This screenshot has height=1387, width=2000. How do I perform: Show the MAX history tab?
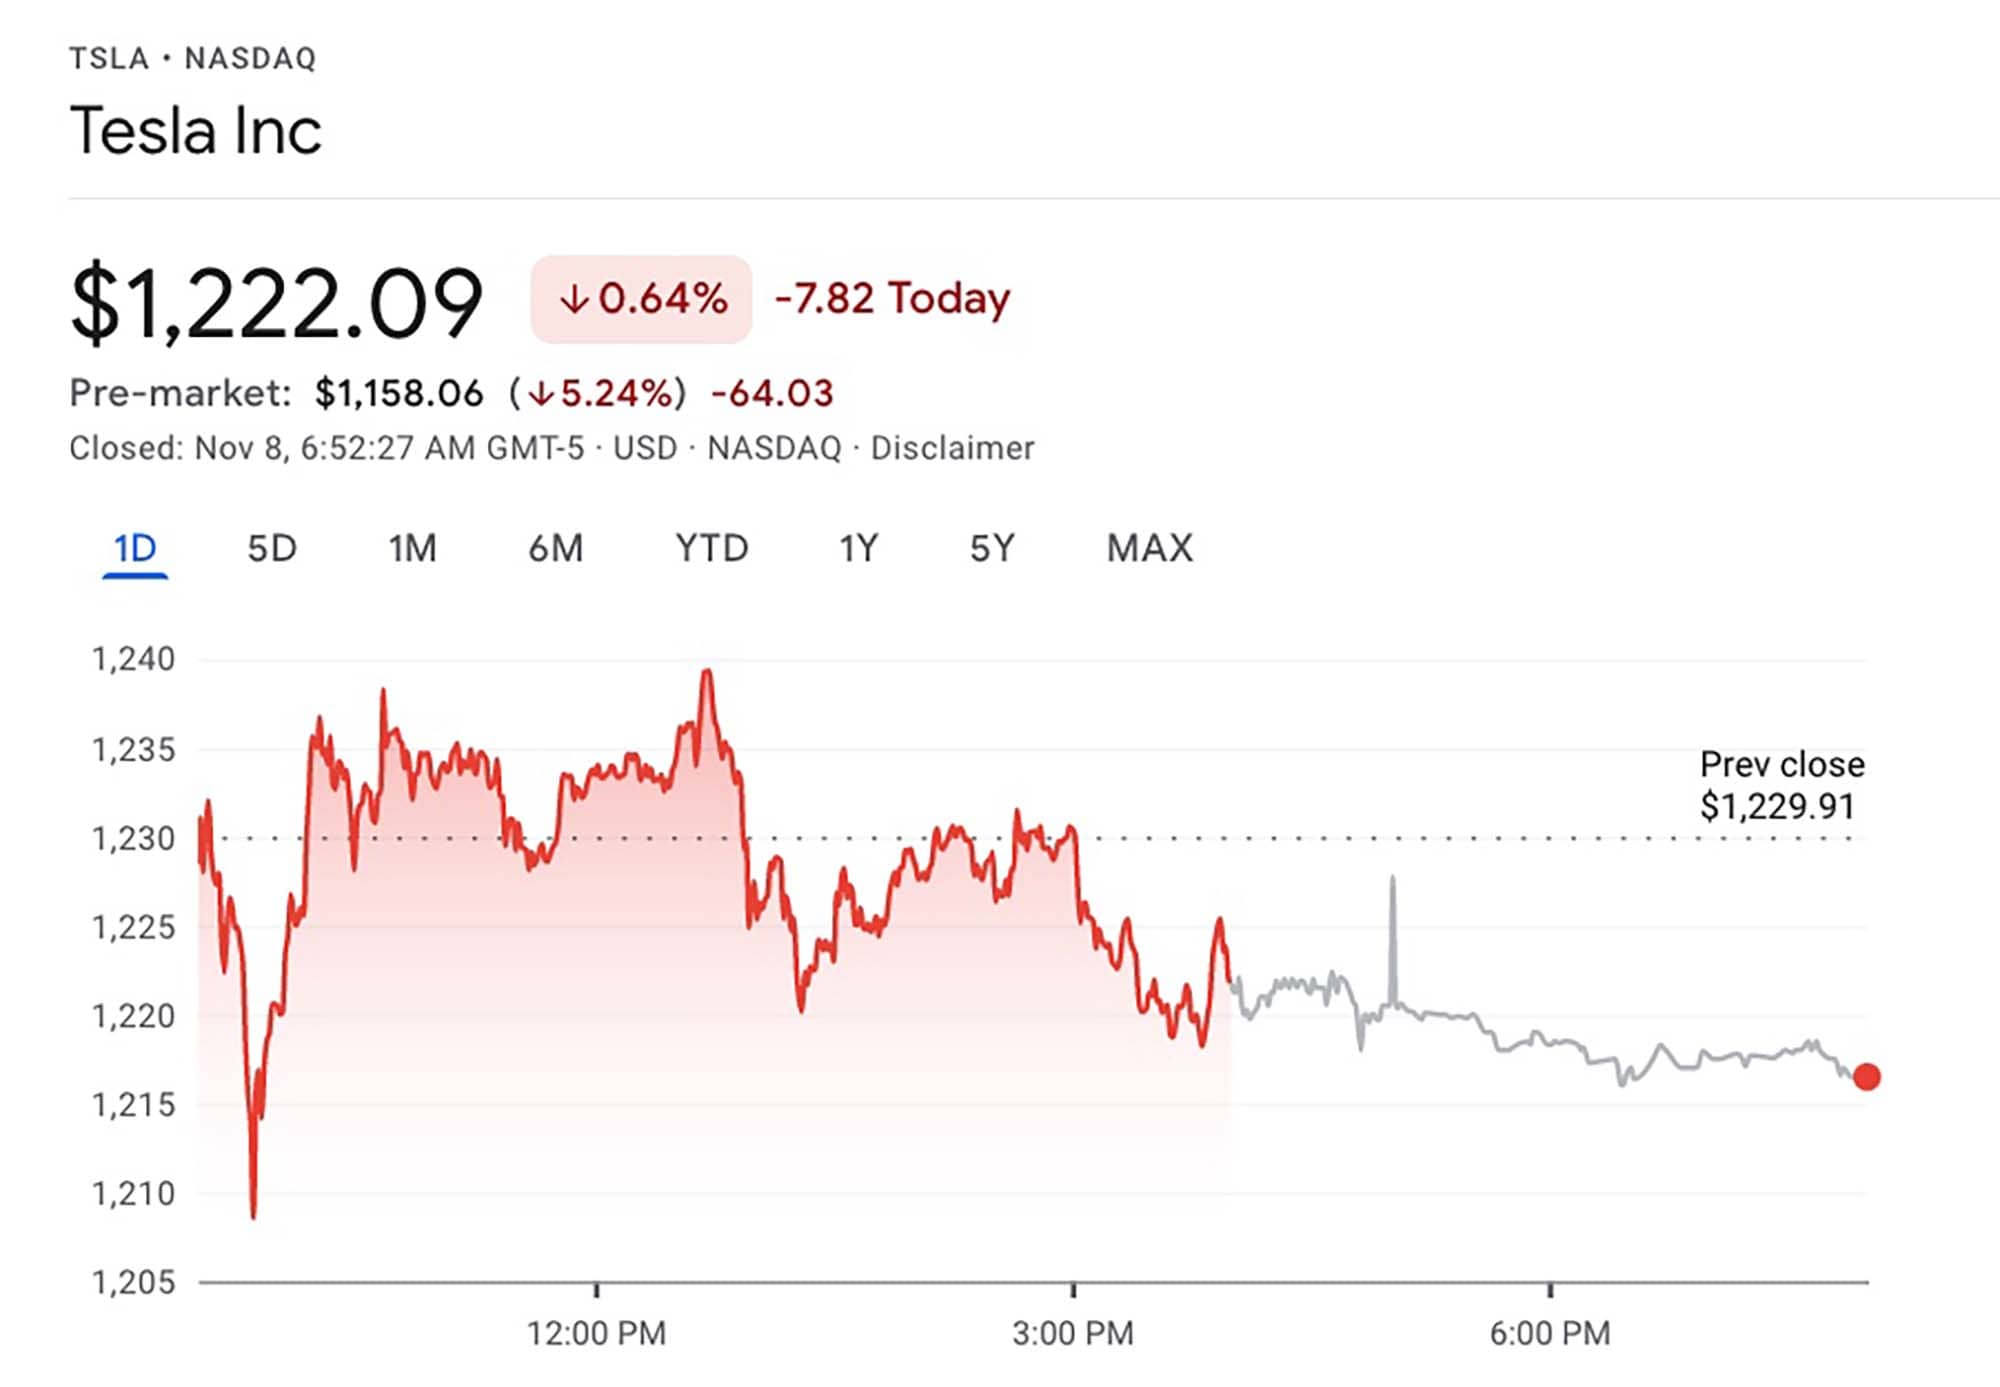point(1149,549)
